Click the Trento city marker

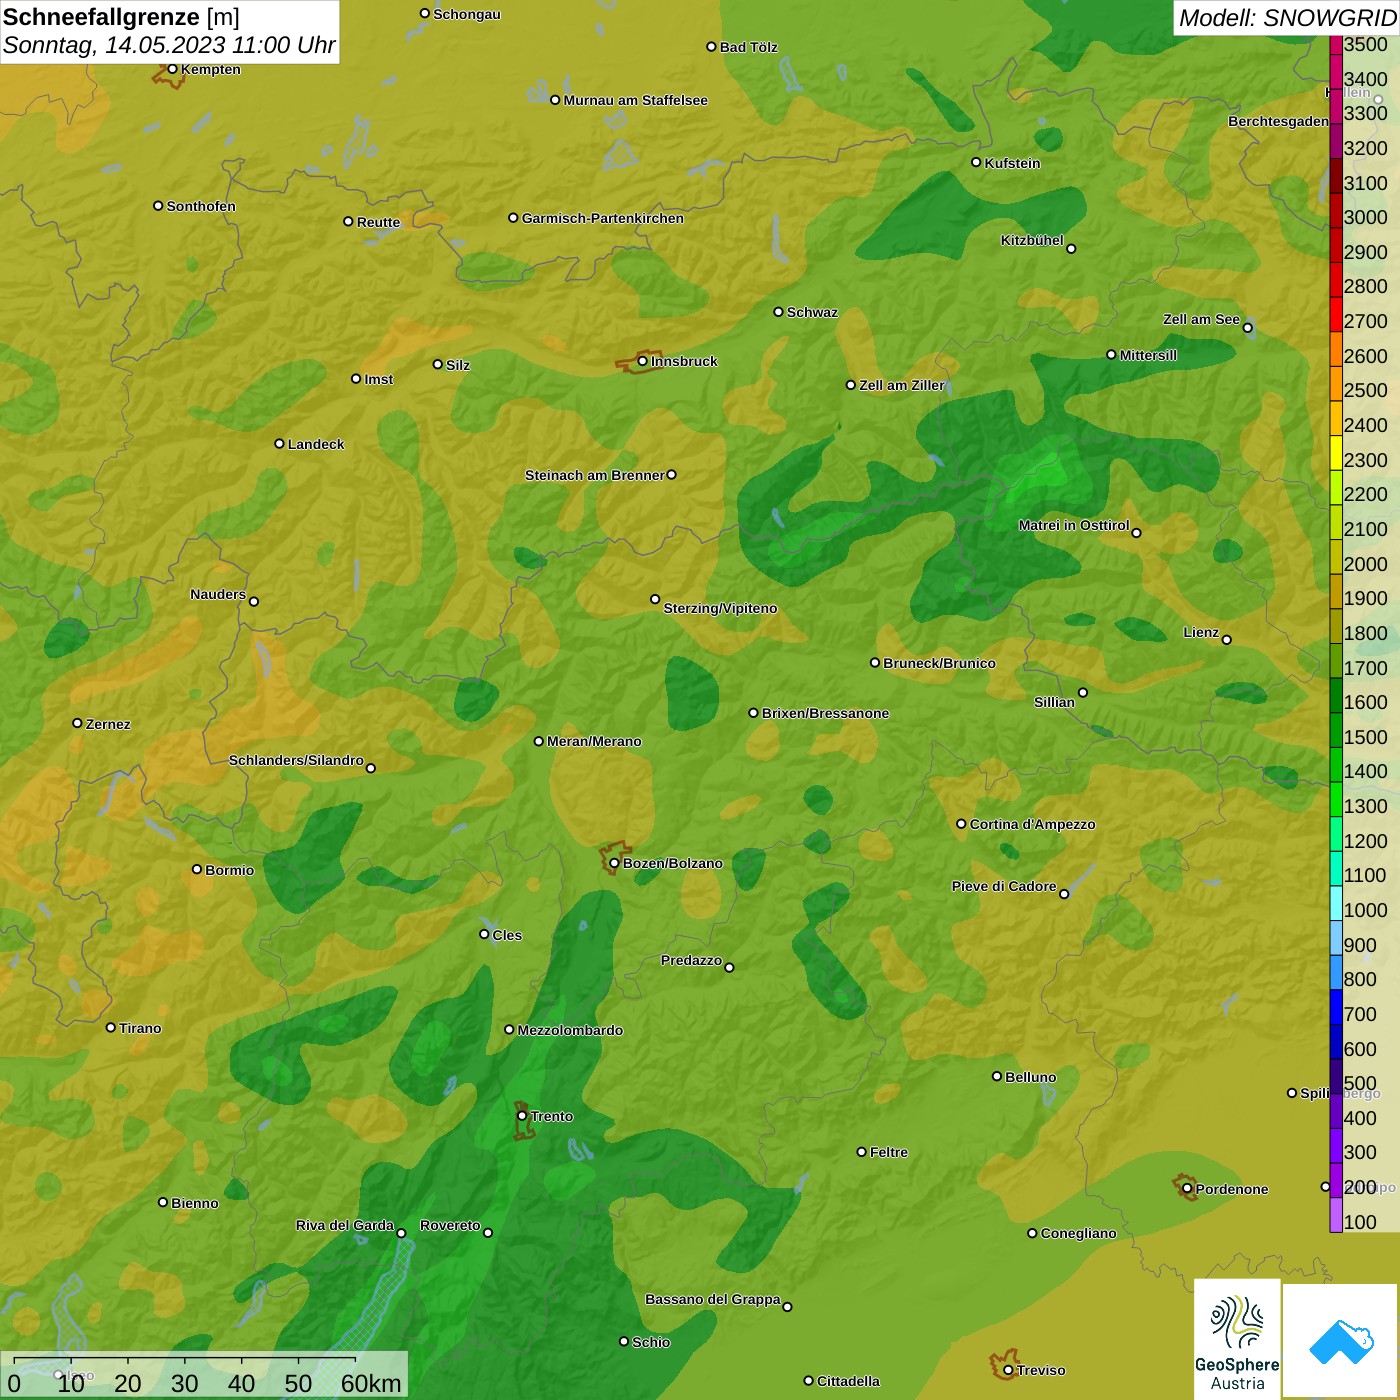tap(522, 1116)
